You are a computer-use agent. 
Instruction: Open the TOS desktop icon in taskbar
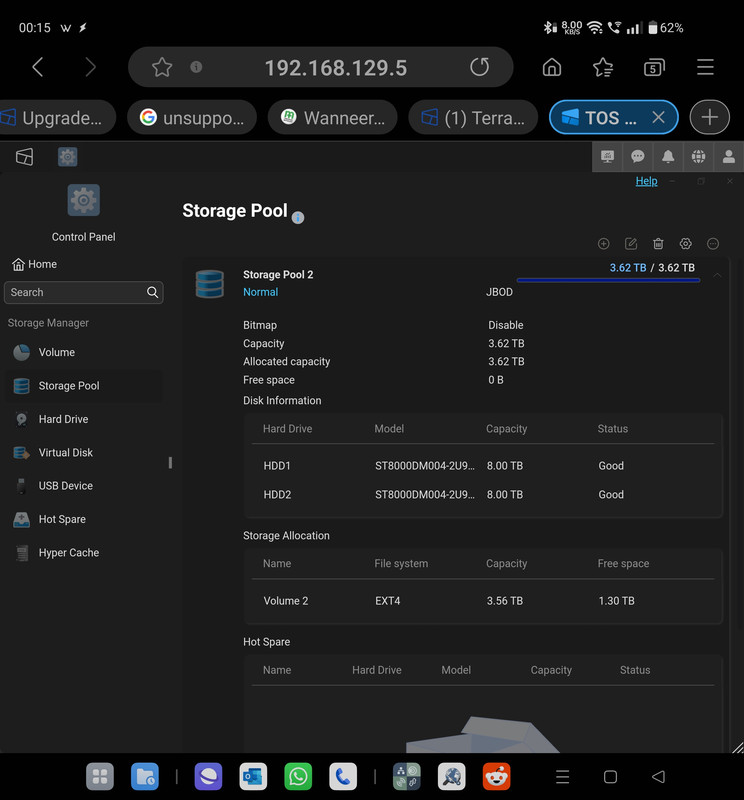point(24,157)
